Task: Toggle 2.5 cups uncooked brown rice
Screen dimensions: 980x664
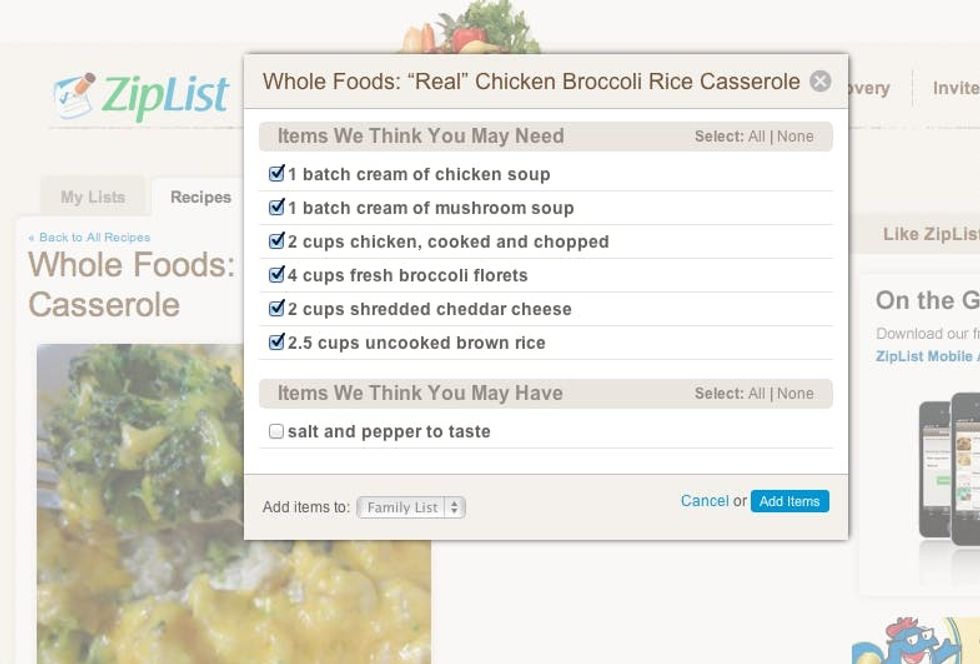Action: [x=277, y=342]
